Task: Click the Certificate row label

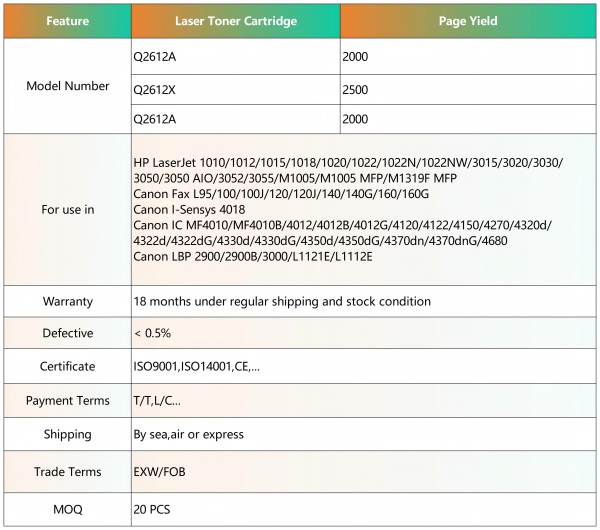Action: pos(68,366)
